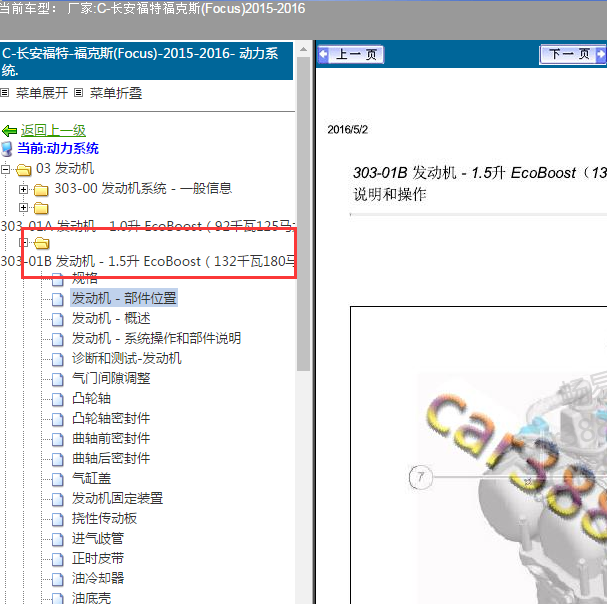This screenshot has height=604, width=607.
Task: Click page icon beside 进气歧管
Action: click(58, 540)
